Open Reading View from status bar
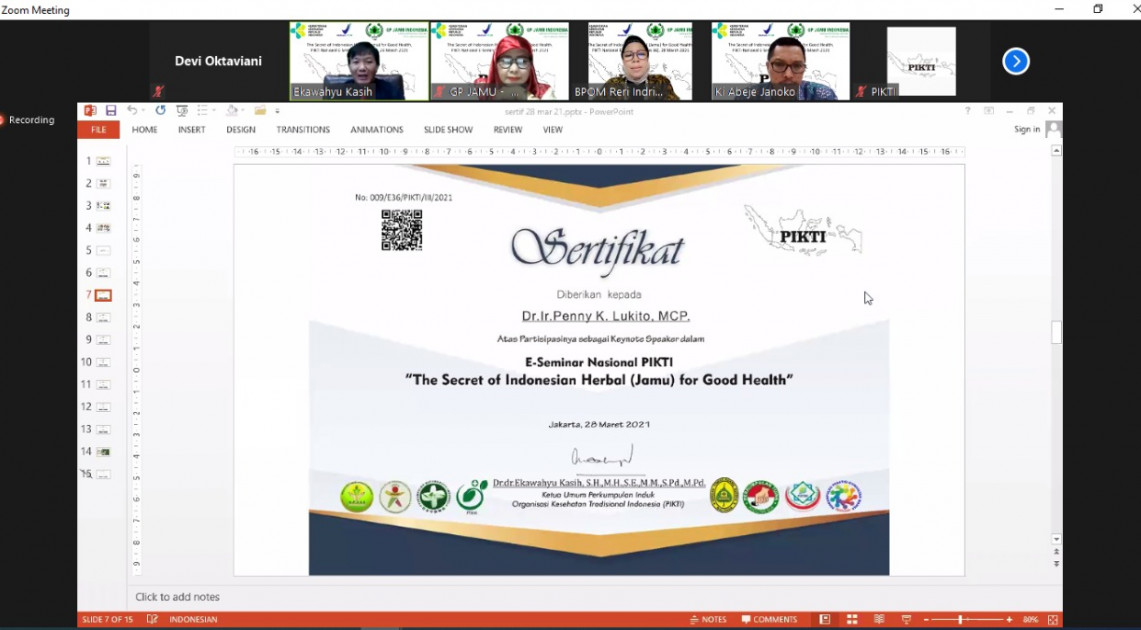The image size is (1141, 630). point(878,620)
